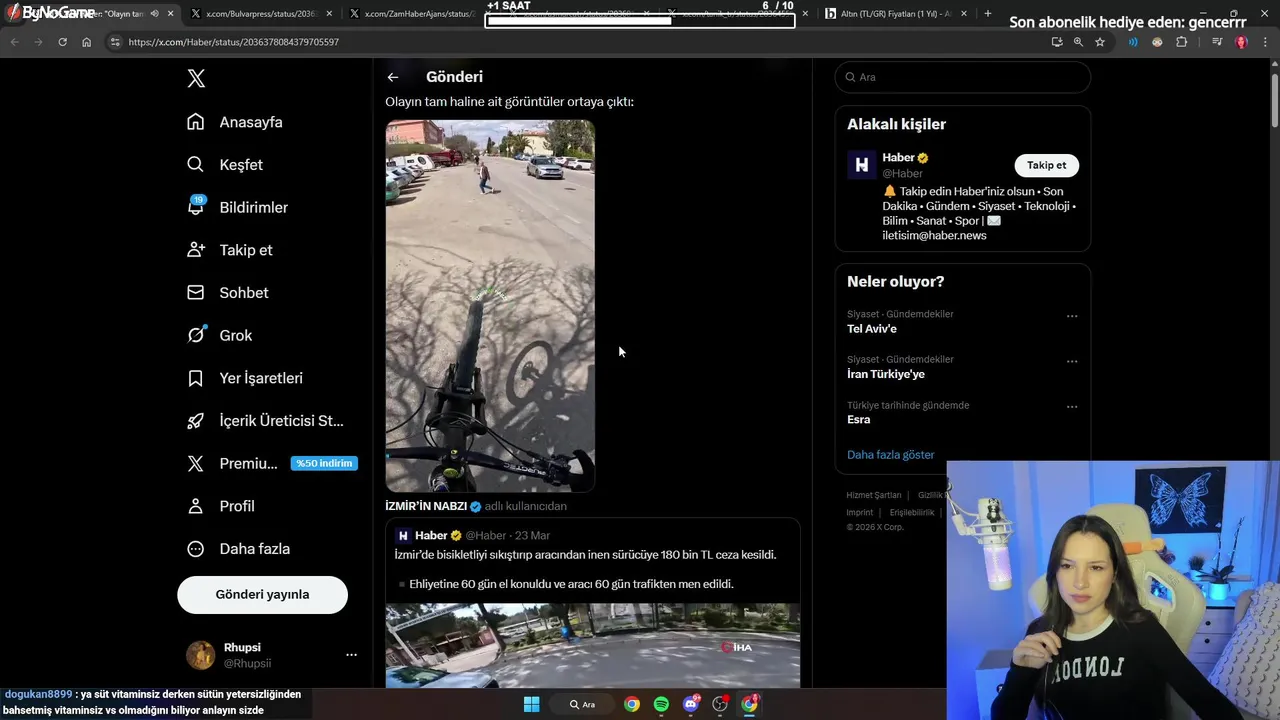Open quoted İHA video thumbnail
Viewport: 1280px width, 720px height.
[593, 646]
